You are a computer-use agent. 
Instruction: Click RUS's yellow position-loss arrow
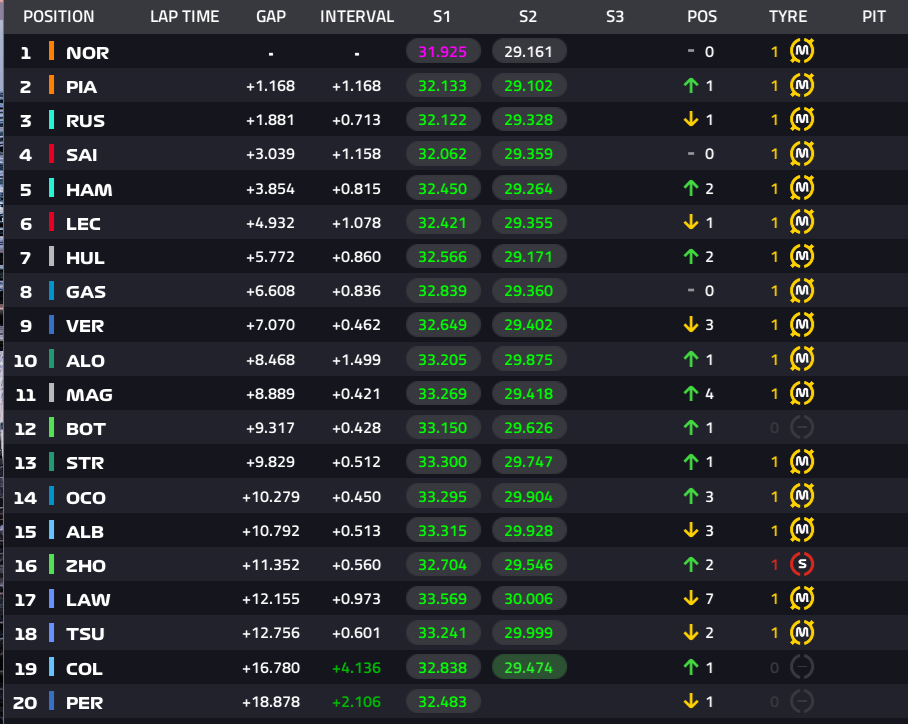(x=690, y=119)
